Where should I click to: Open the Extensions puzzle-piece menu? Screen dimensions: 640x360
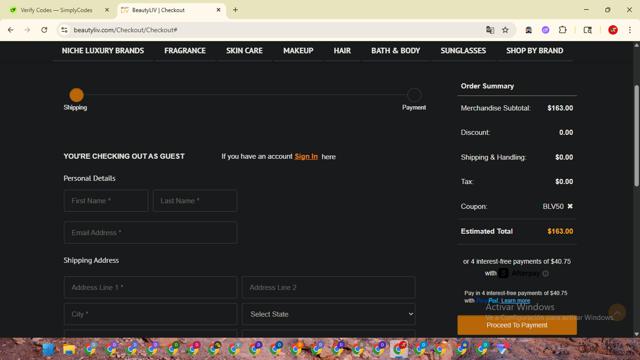tap(562, 30)
